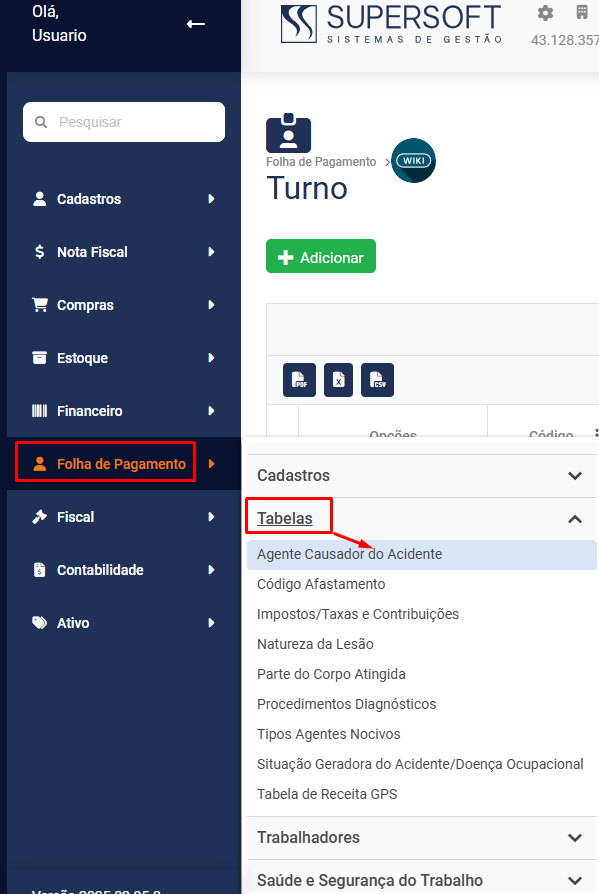Expand the Trabalhadores section
The height and width of the screenshot is (894, 599).
[x=575, y=838]
